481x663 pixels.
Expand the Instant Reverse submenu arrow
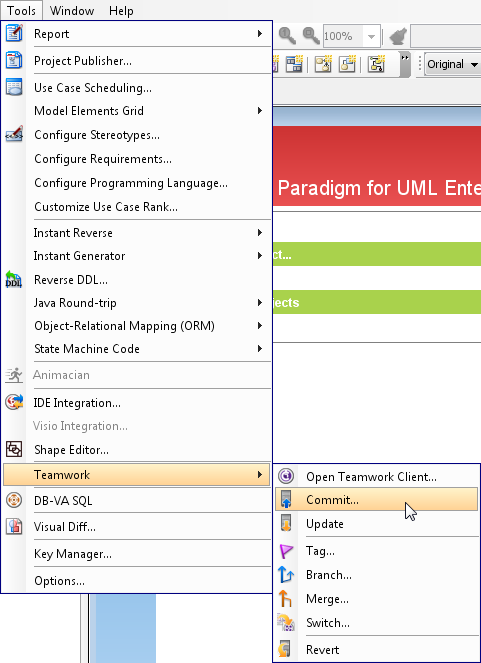[x=260, y=233]
